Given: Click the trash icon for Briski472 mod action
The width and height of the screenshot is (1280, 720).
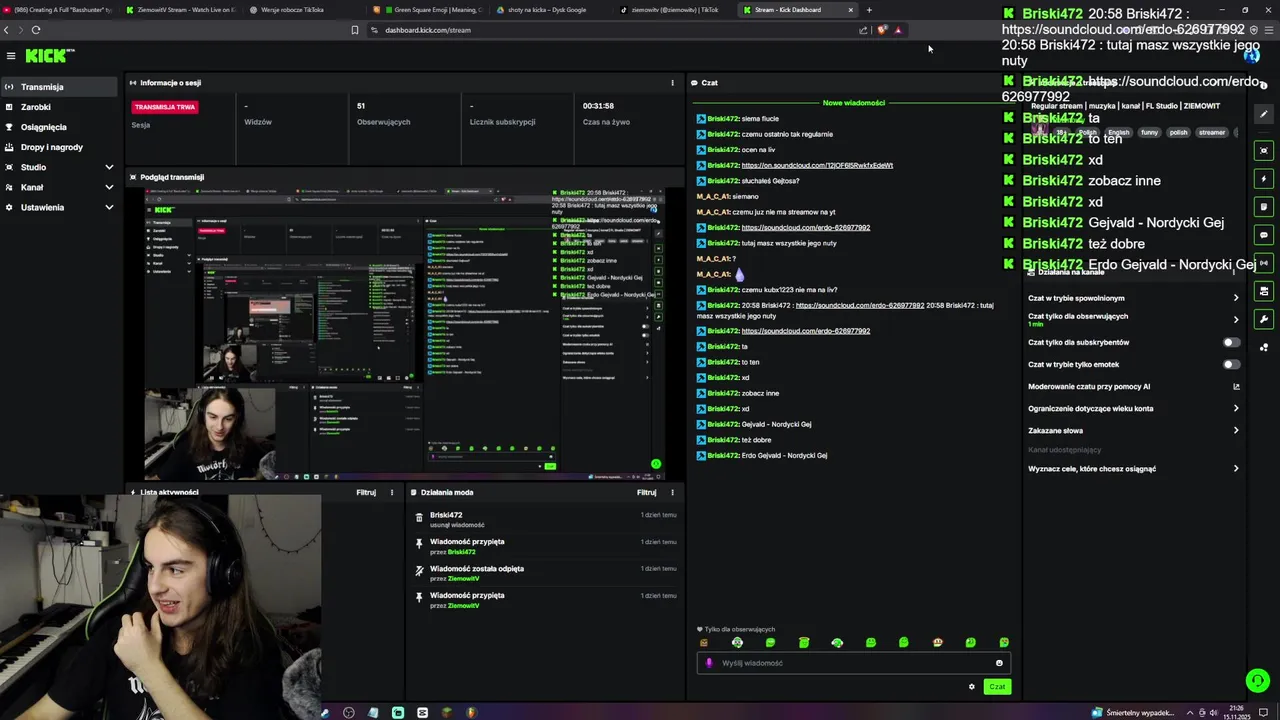Looking at the screenshot, I should 419,517.
